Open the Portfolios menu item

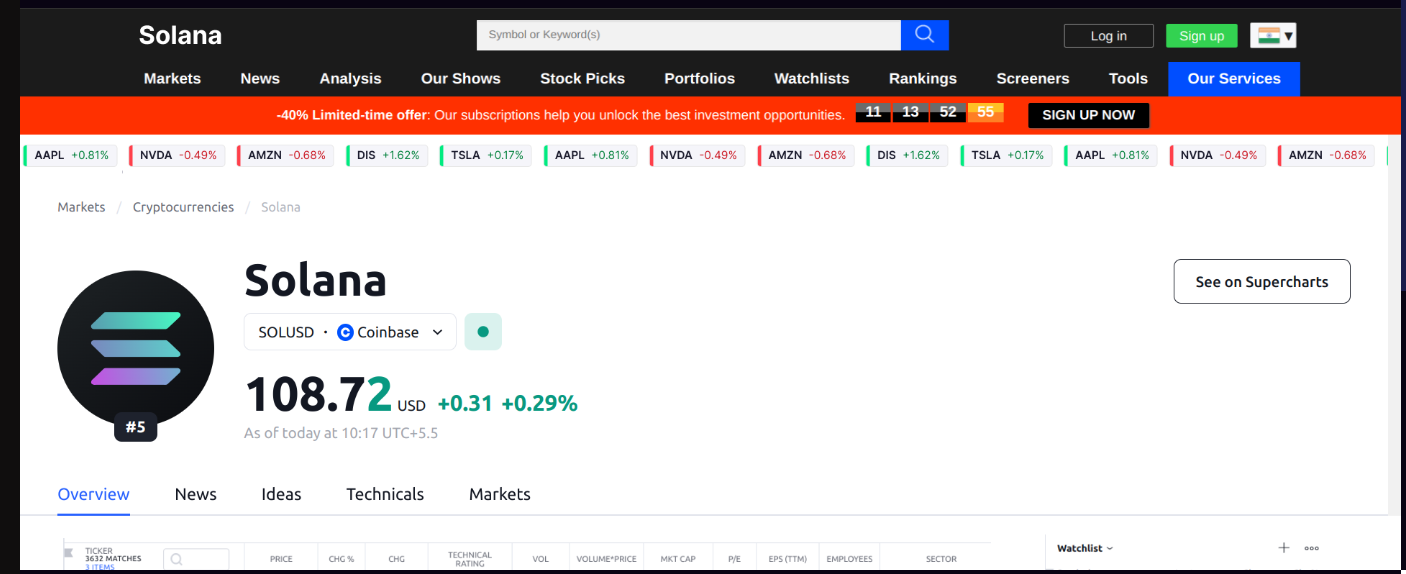(x=700, y=78)
